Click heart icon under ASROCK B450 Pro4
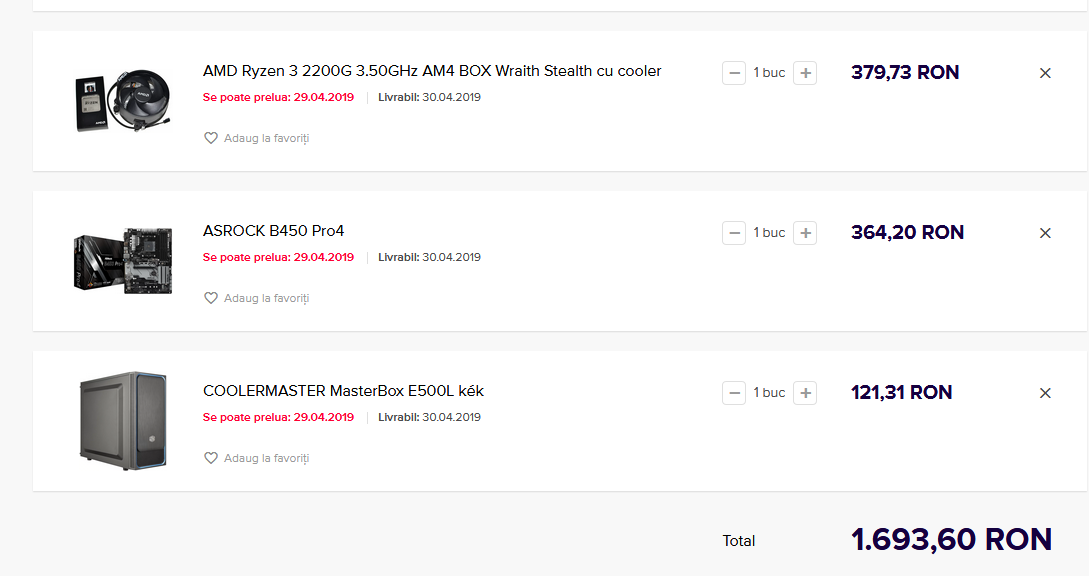 click(210, 298)
